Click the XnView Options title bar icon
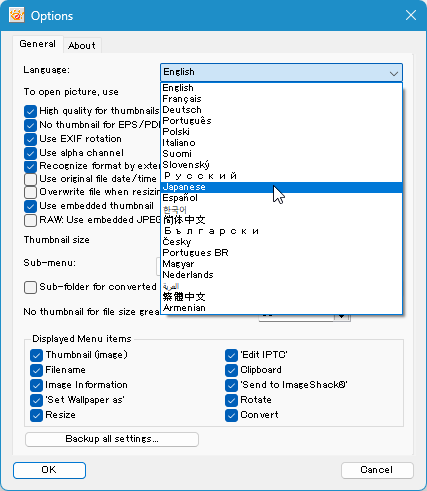The image size is (427, 491). pos(17,15)
